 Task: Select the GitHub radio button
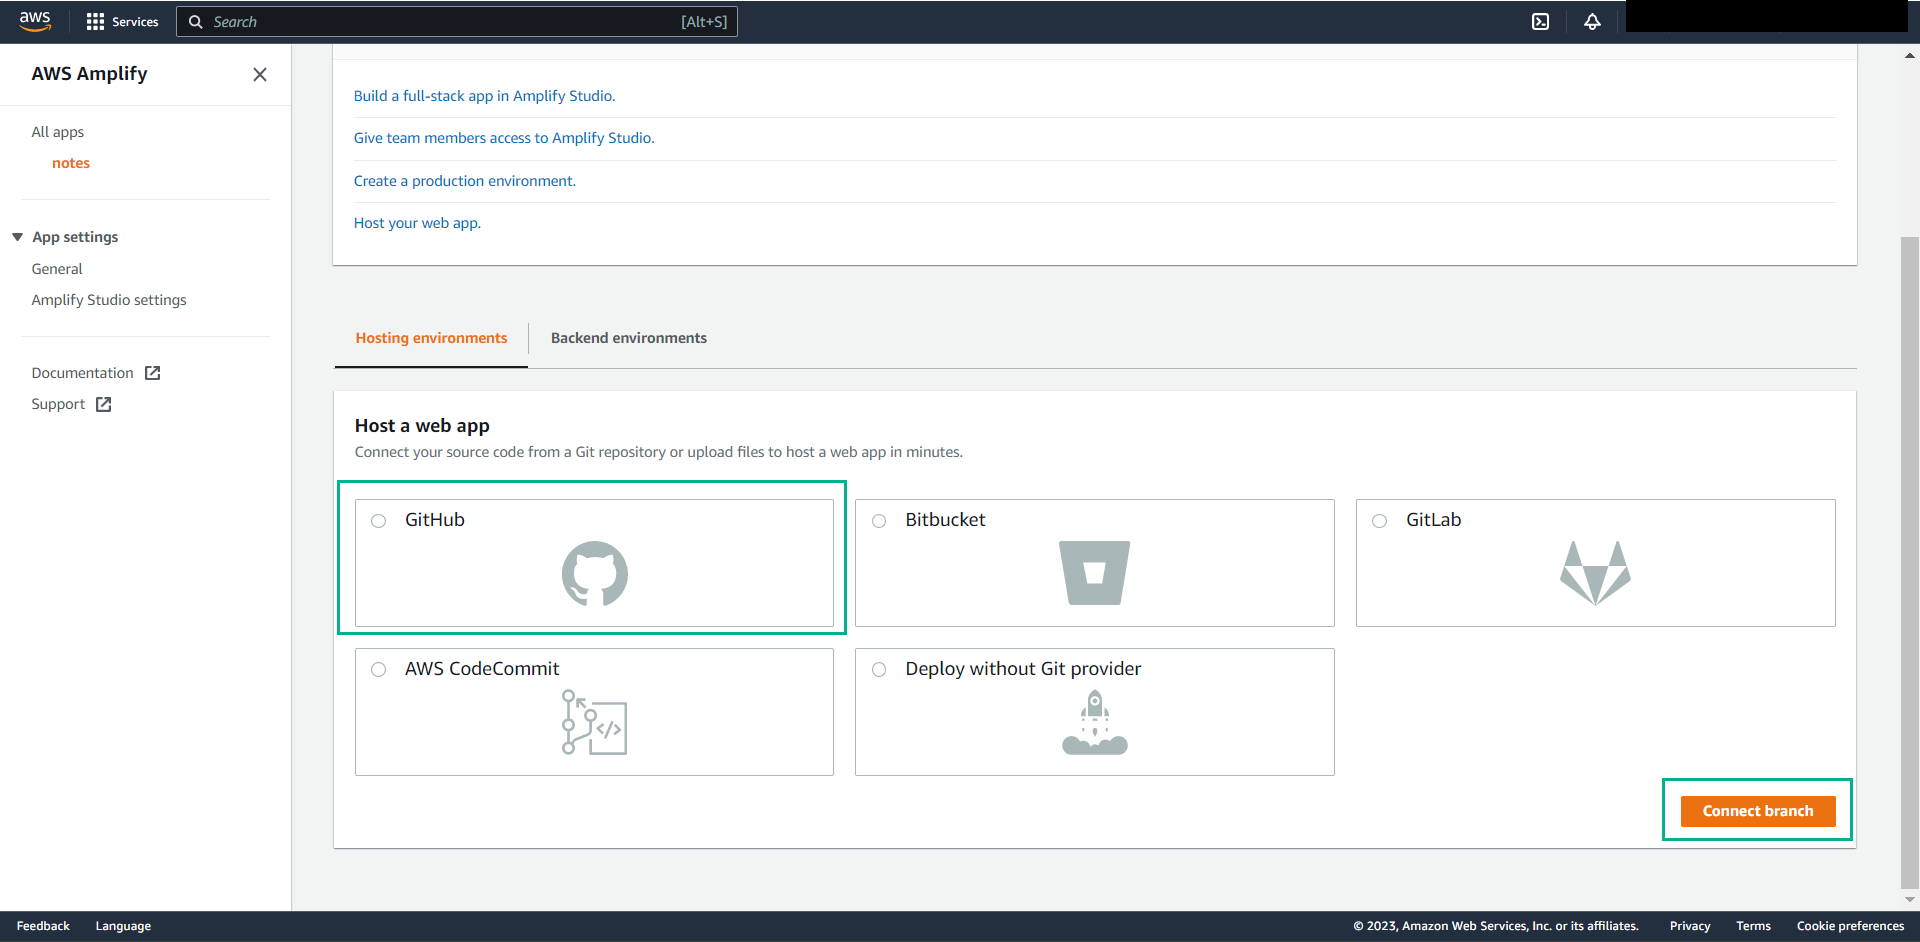coord(378,521)
